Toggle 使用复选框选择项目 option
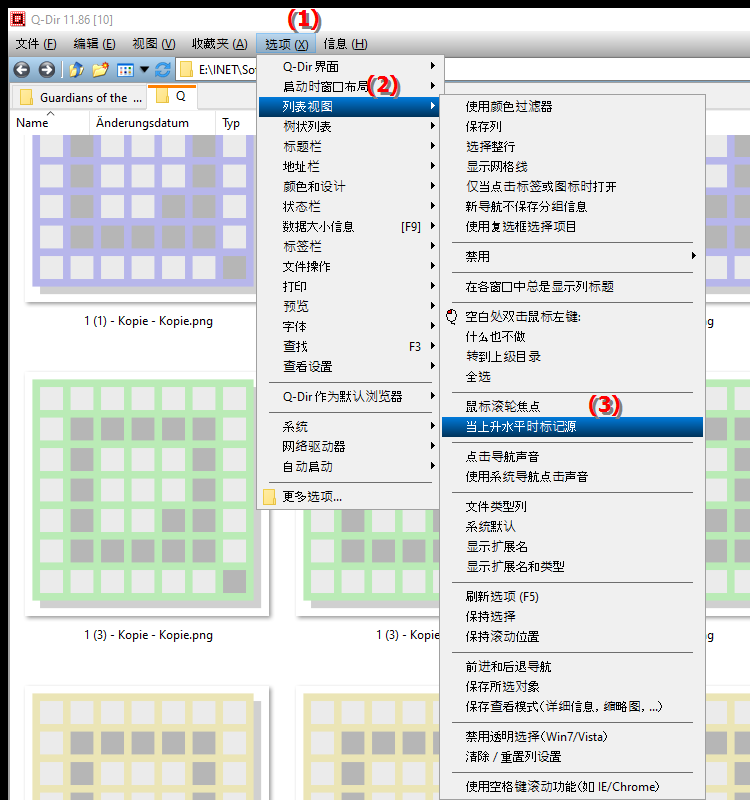Image resolution: width=750 pixels, height=800 pixels. tap(572, 226)
